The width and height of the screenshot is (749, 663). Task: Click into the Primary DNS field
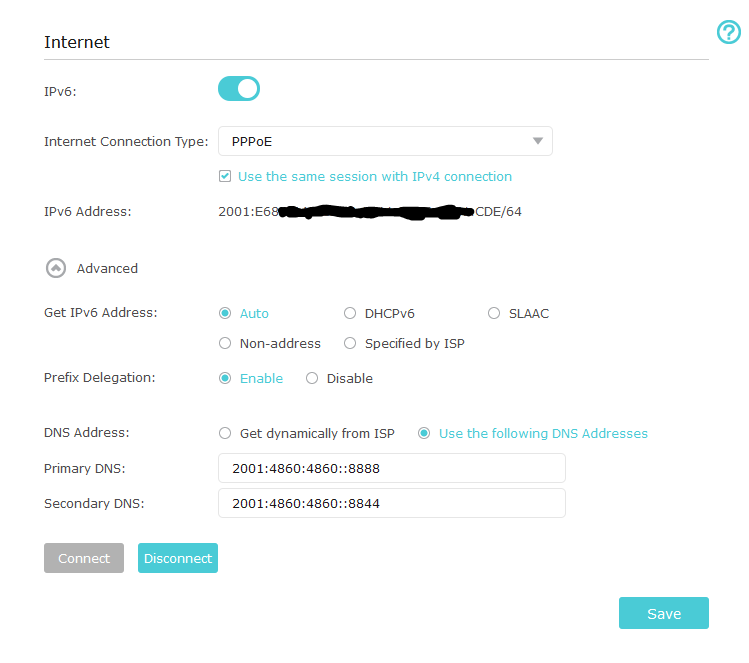(391, 468)
